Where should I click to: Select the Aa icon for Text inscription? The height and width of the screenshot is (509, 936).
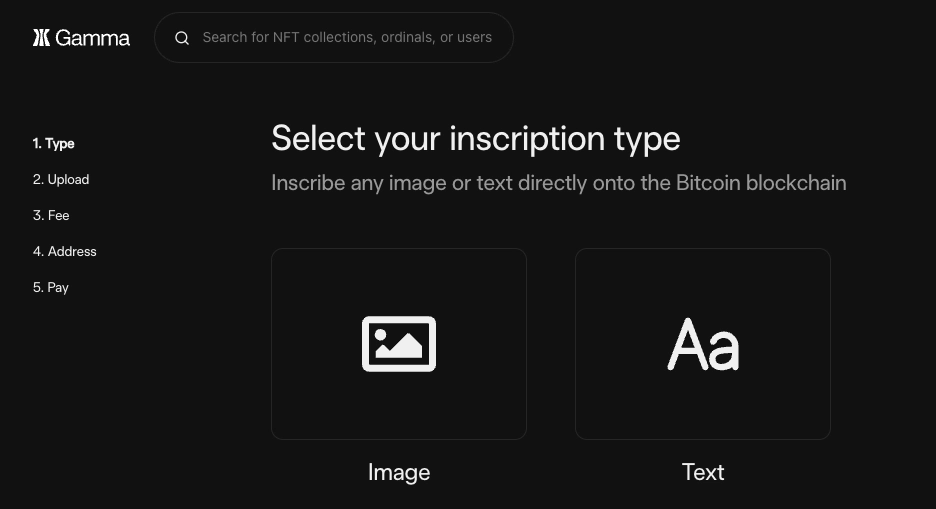[x=703, y=344]
